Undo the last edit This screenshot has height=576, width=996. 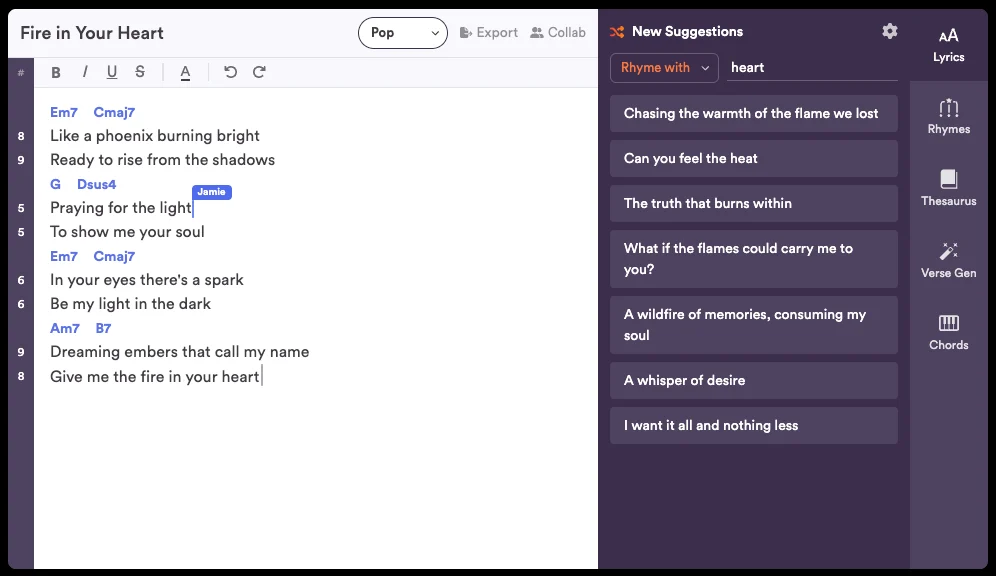pyautogui.click(x=231, y=72)
